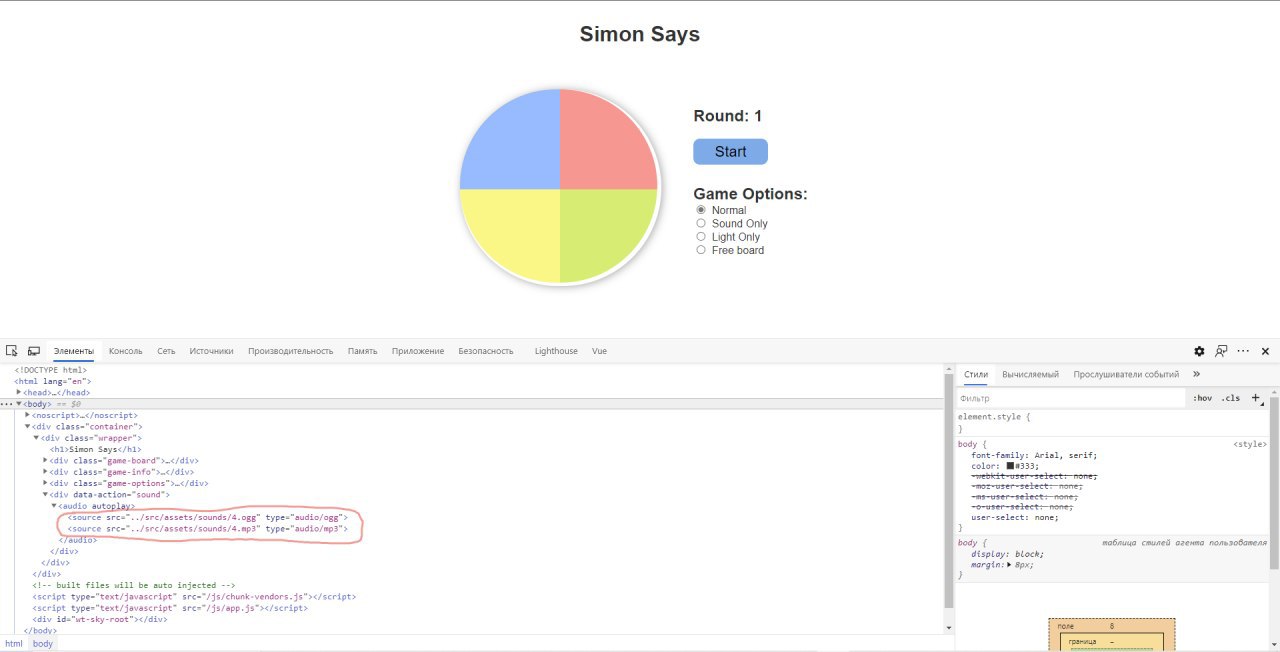Image resolution: width=1280 pixels, height=652 pixels.
Task: Click the body breadcrumb item
Action: pos(42,644)
